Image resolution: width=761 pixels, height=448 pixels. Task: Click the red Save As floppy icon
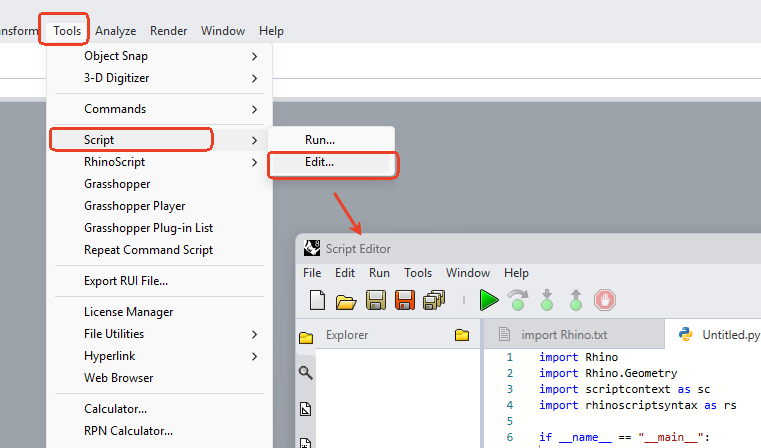(405, 300)
